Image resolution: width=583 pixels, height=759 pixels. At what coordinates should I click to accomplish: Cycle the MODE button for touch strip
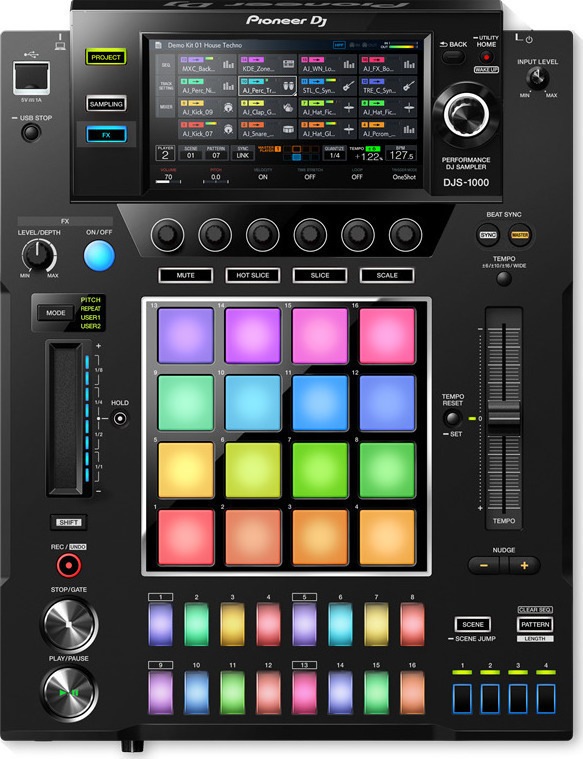tap(56, 313)
